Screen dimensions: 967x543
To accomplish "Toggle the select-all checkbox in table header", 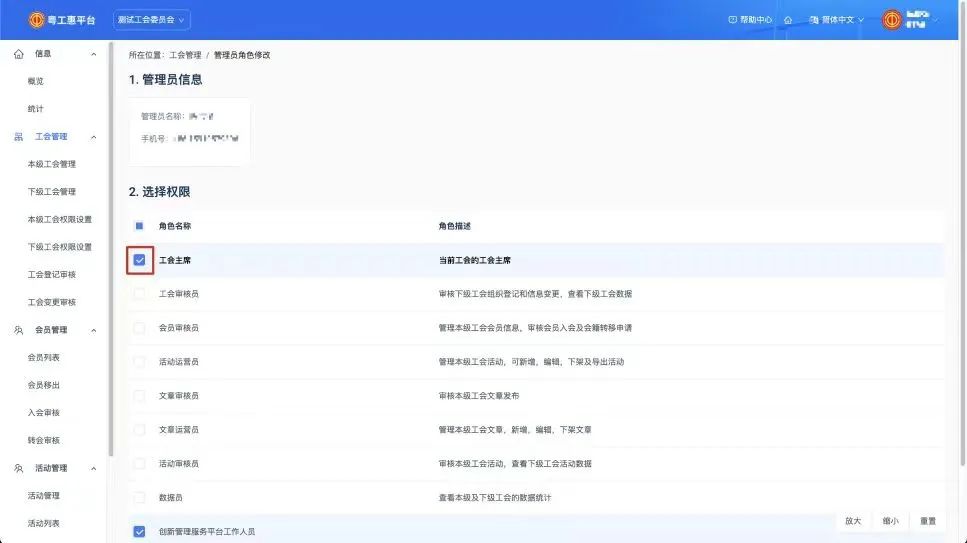I will (139, 226).
